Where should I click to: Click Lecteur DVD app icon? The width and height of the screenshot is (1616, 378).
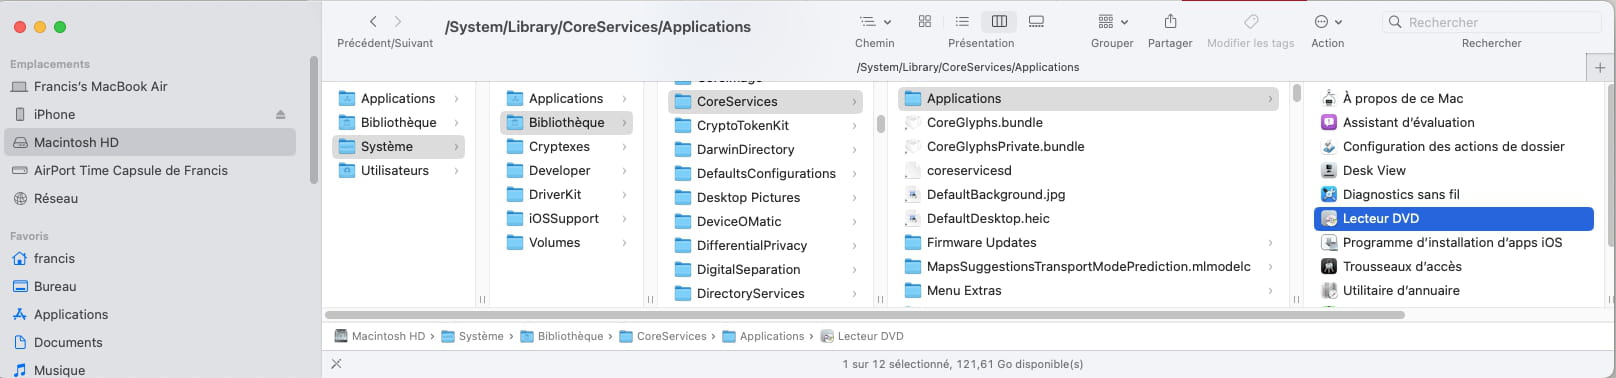pos(1329,218)
